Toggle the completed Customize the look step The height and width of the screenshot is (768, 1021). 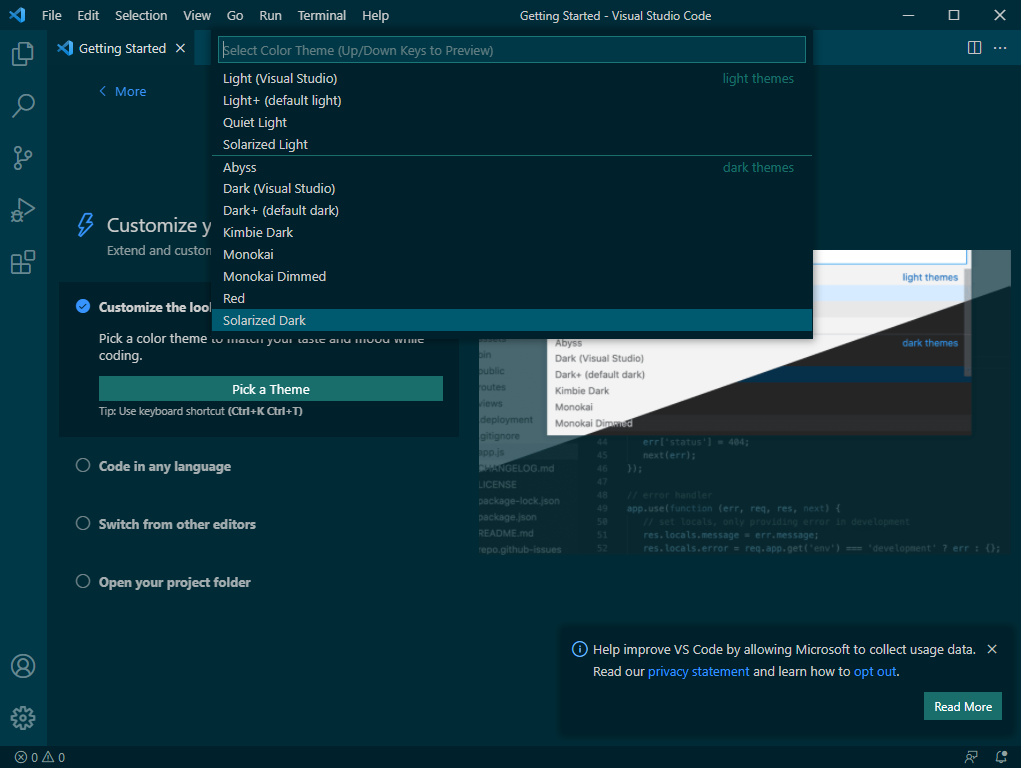(83, 306)
